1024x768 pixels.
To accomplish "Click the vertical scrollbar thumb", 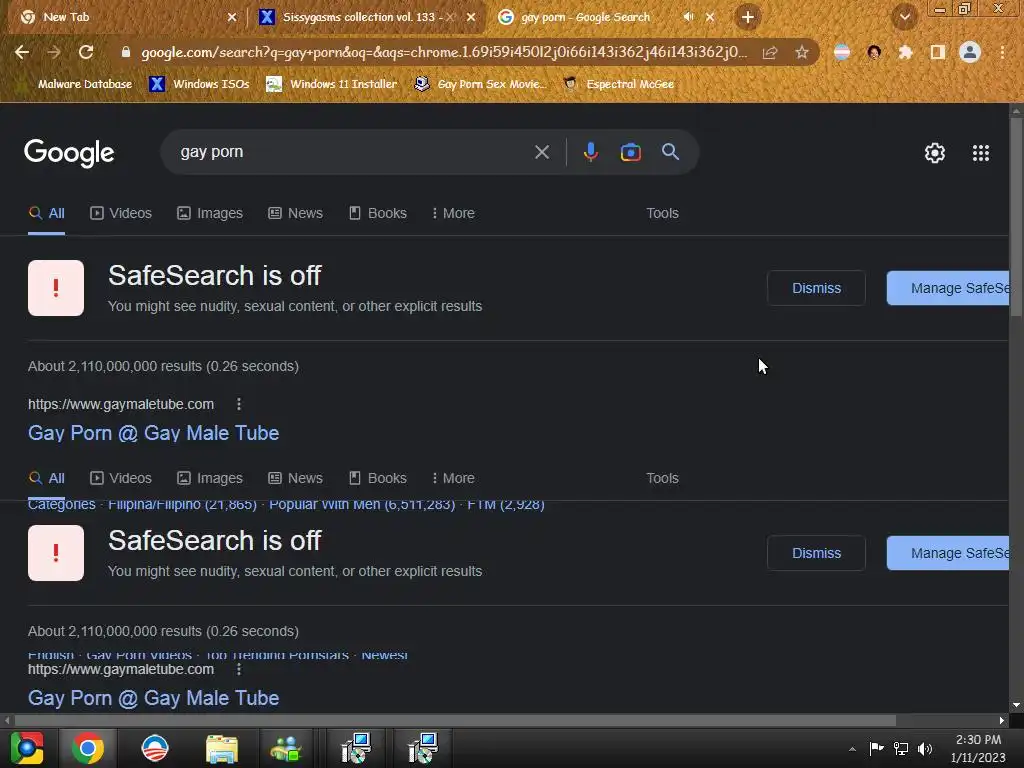I will click(1016, 216).
